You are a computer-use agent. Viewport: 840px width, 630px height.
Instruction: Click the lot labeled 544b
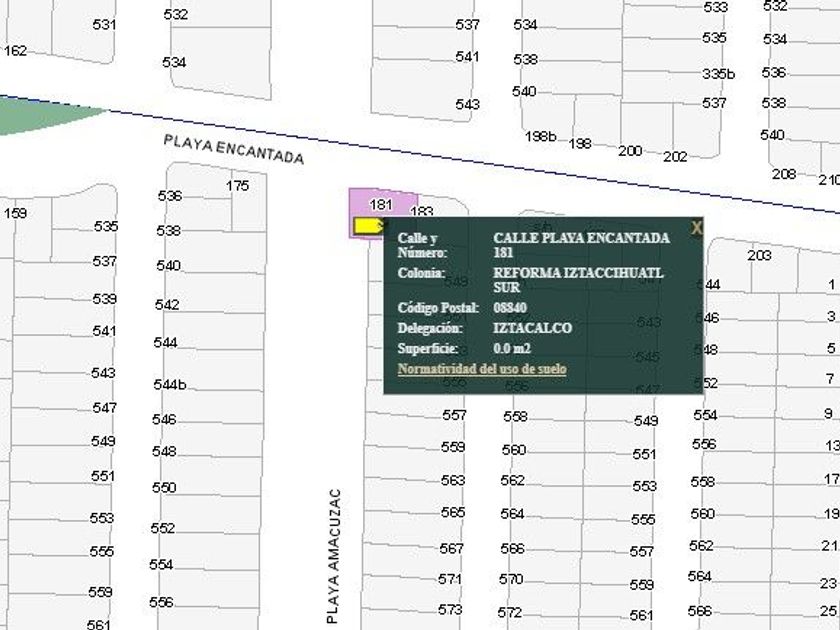[170, 385]
